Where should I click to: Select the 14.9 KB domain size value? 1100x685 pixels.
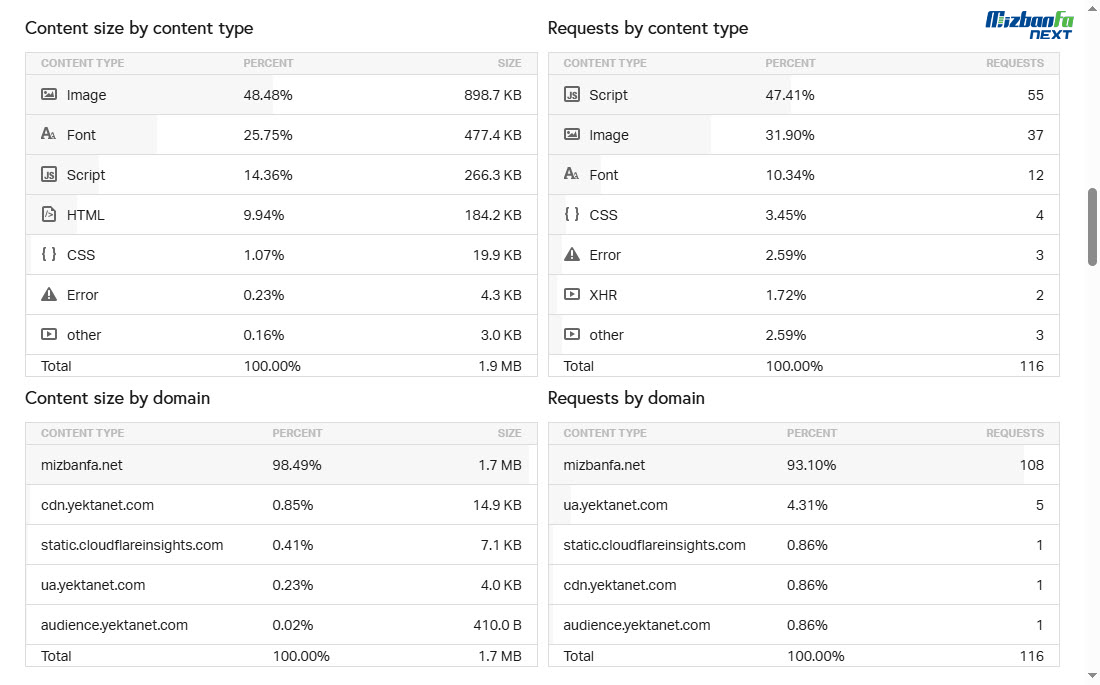point(497,505)
